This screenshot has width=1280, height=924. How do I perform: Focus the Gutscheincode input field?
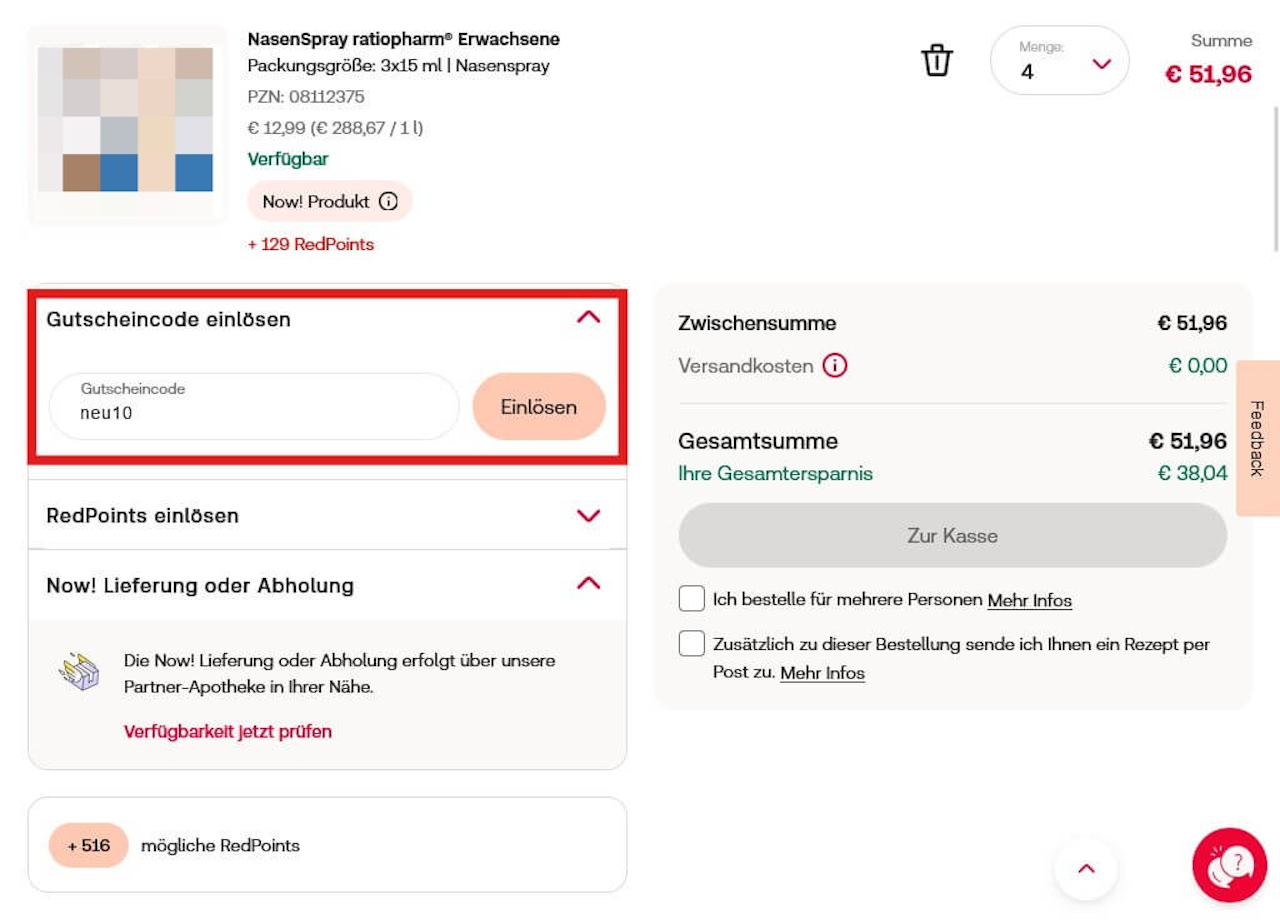[254, 407]
